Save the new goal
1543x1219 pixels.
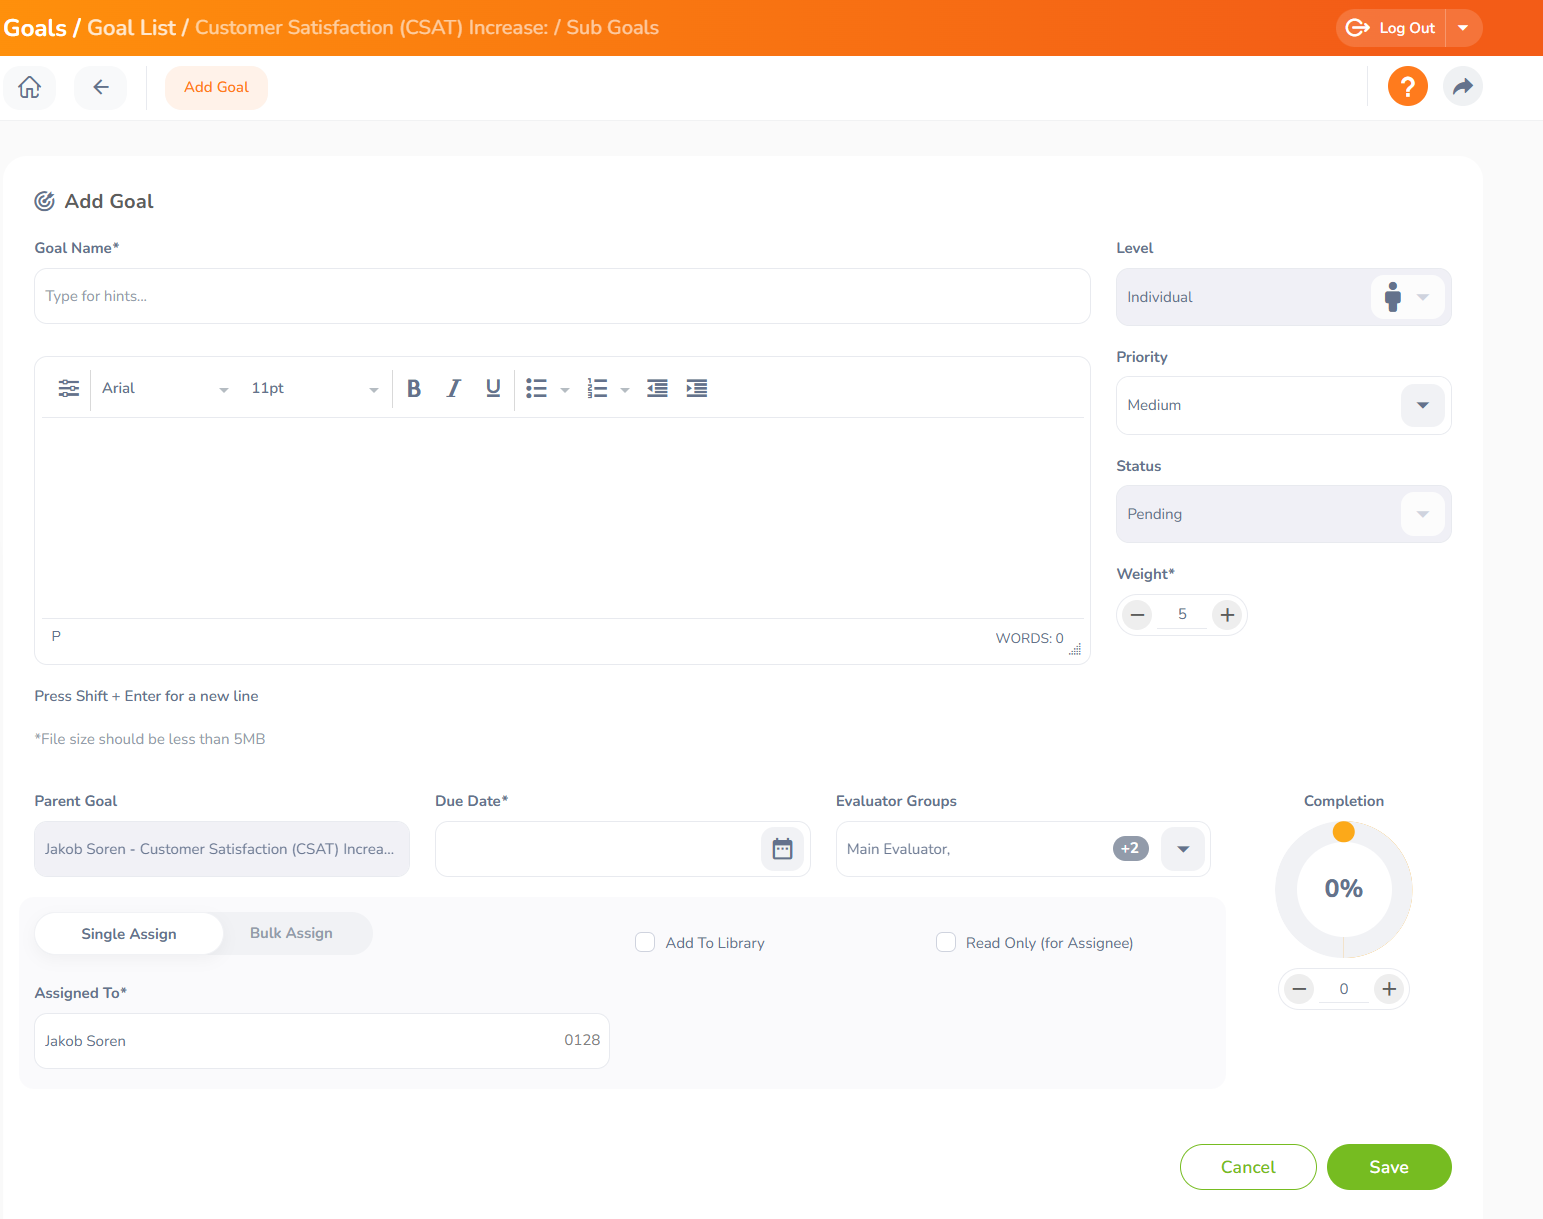tap(1389, 1167)
